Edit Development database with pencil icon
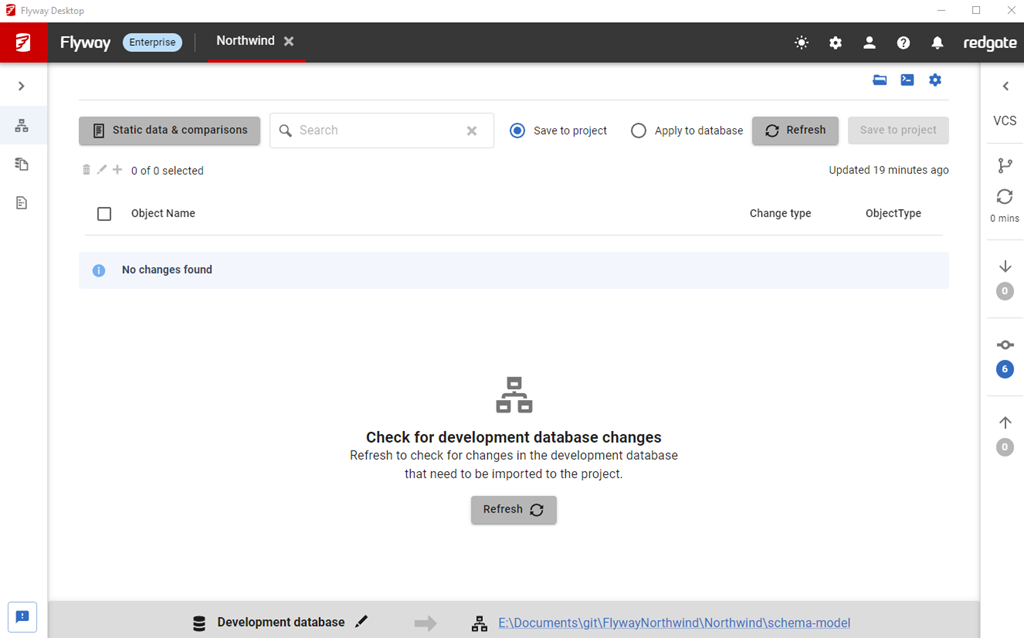The image size is (1024, 638). (x=361, y=622)
